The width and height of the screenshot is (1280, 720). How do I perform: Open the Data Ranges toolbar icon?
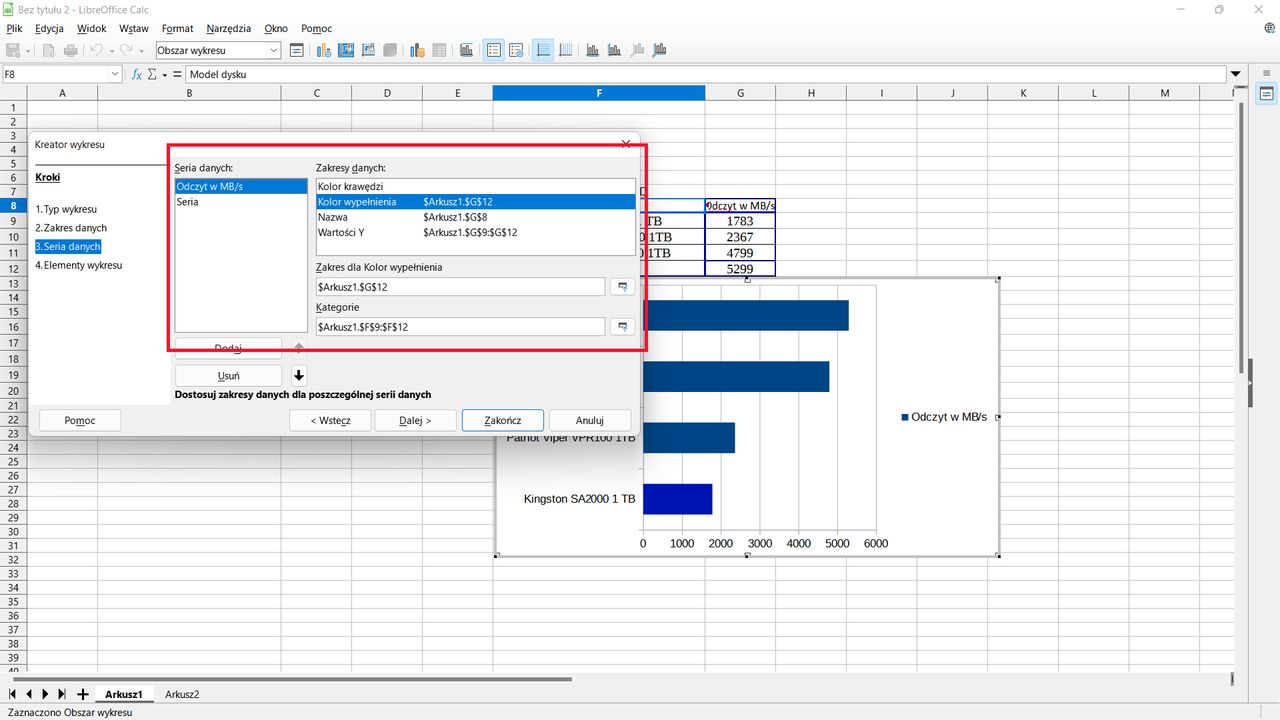click(416, 50)
